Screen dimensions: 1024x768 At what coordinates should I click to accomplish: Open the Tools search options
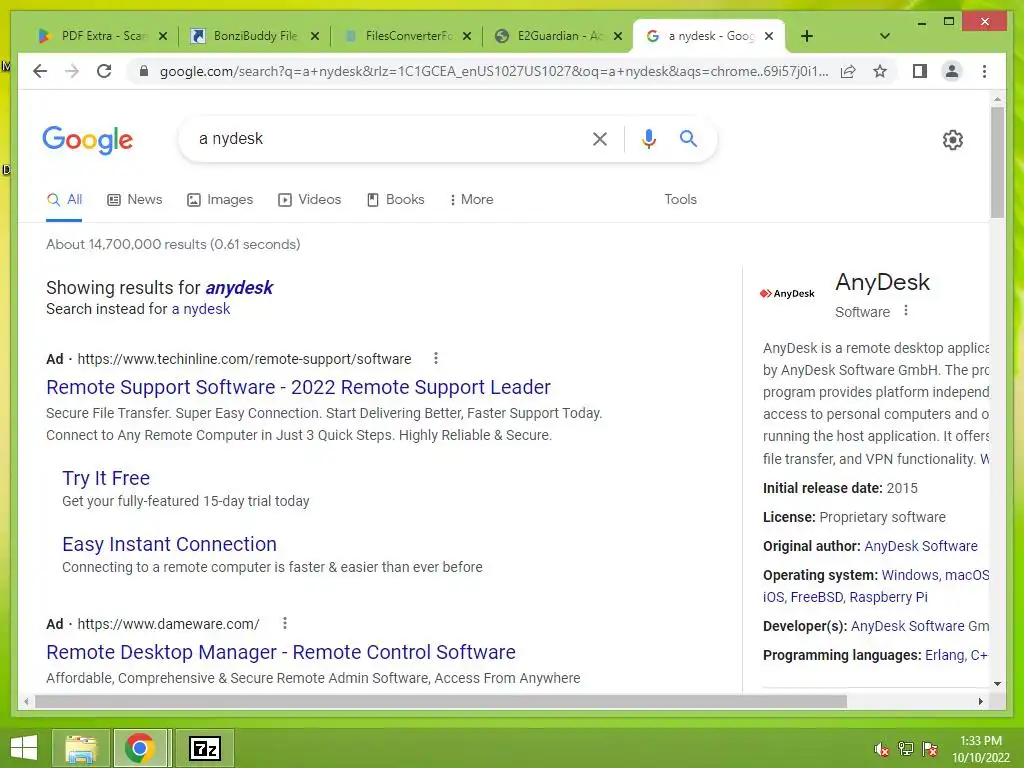click(x=680, y=199)
